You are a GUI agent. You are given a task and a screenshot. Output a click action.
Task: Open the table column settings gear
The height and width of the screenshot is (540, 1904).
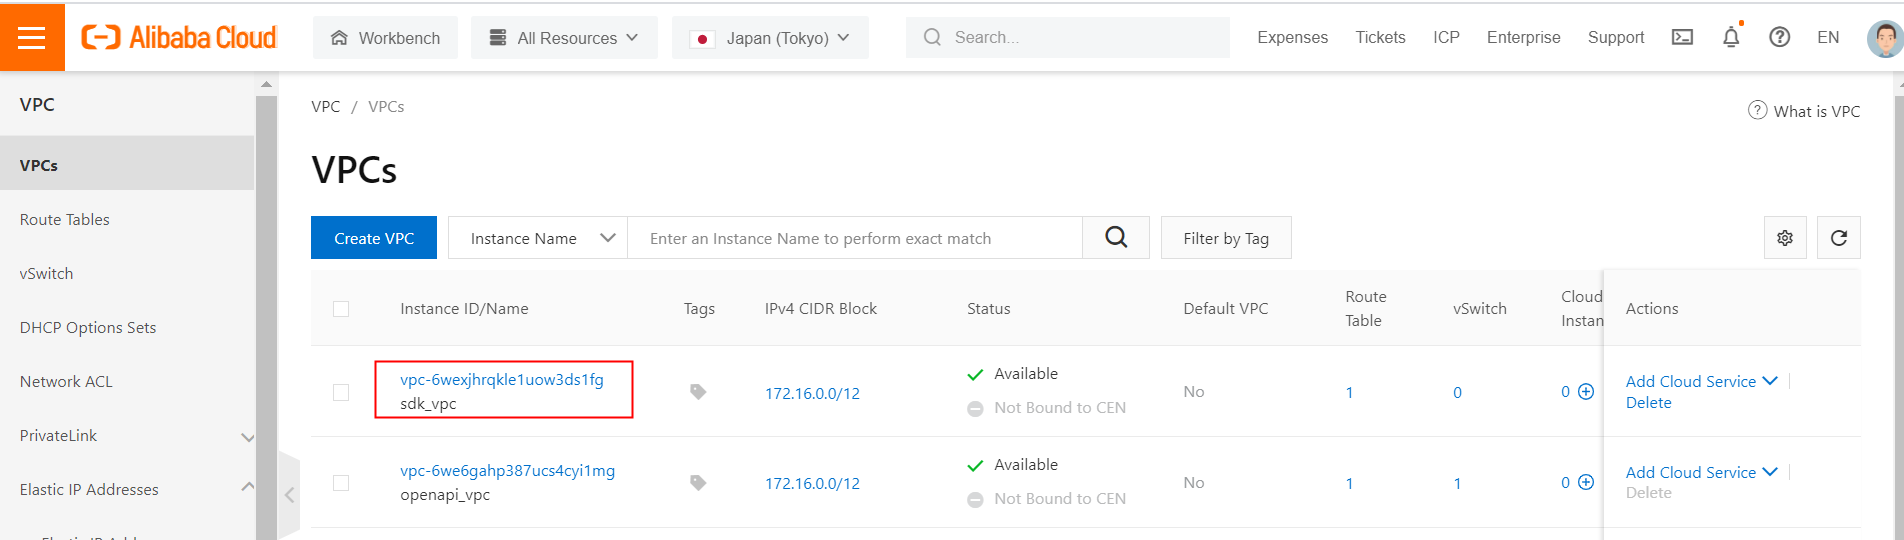click(x=1785, y=238)
